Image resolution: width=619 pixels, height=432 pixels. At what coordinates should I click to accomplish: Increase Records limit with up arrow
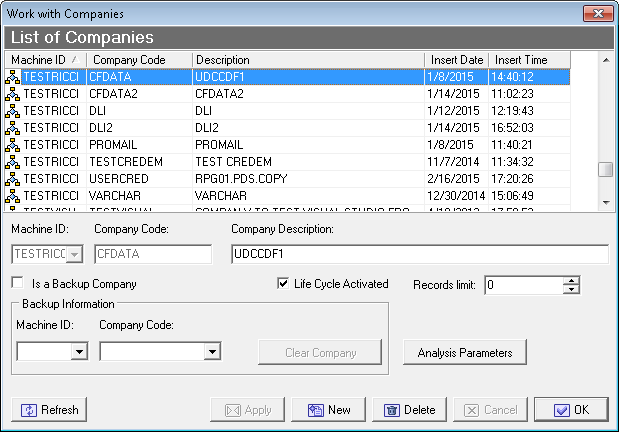(x=571, y=280)
